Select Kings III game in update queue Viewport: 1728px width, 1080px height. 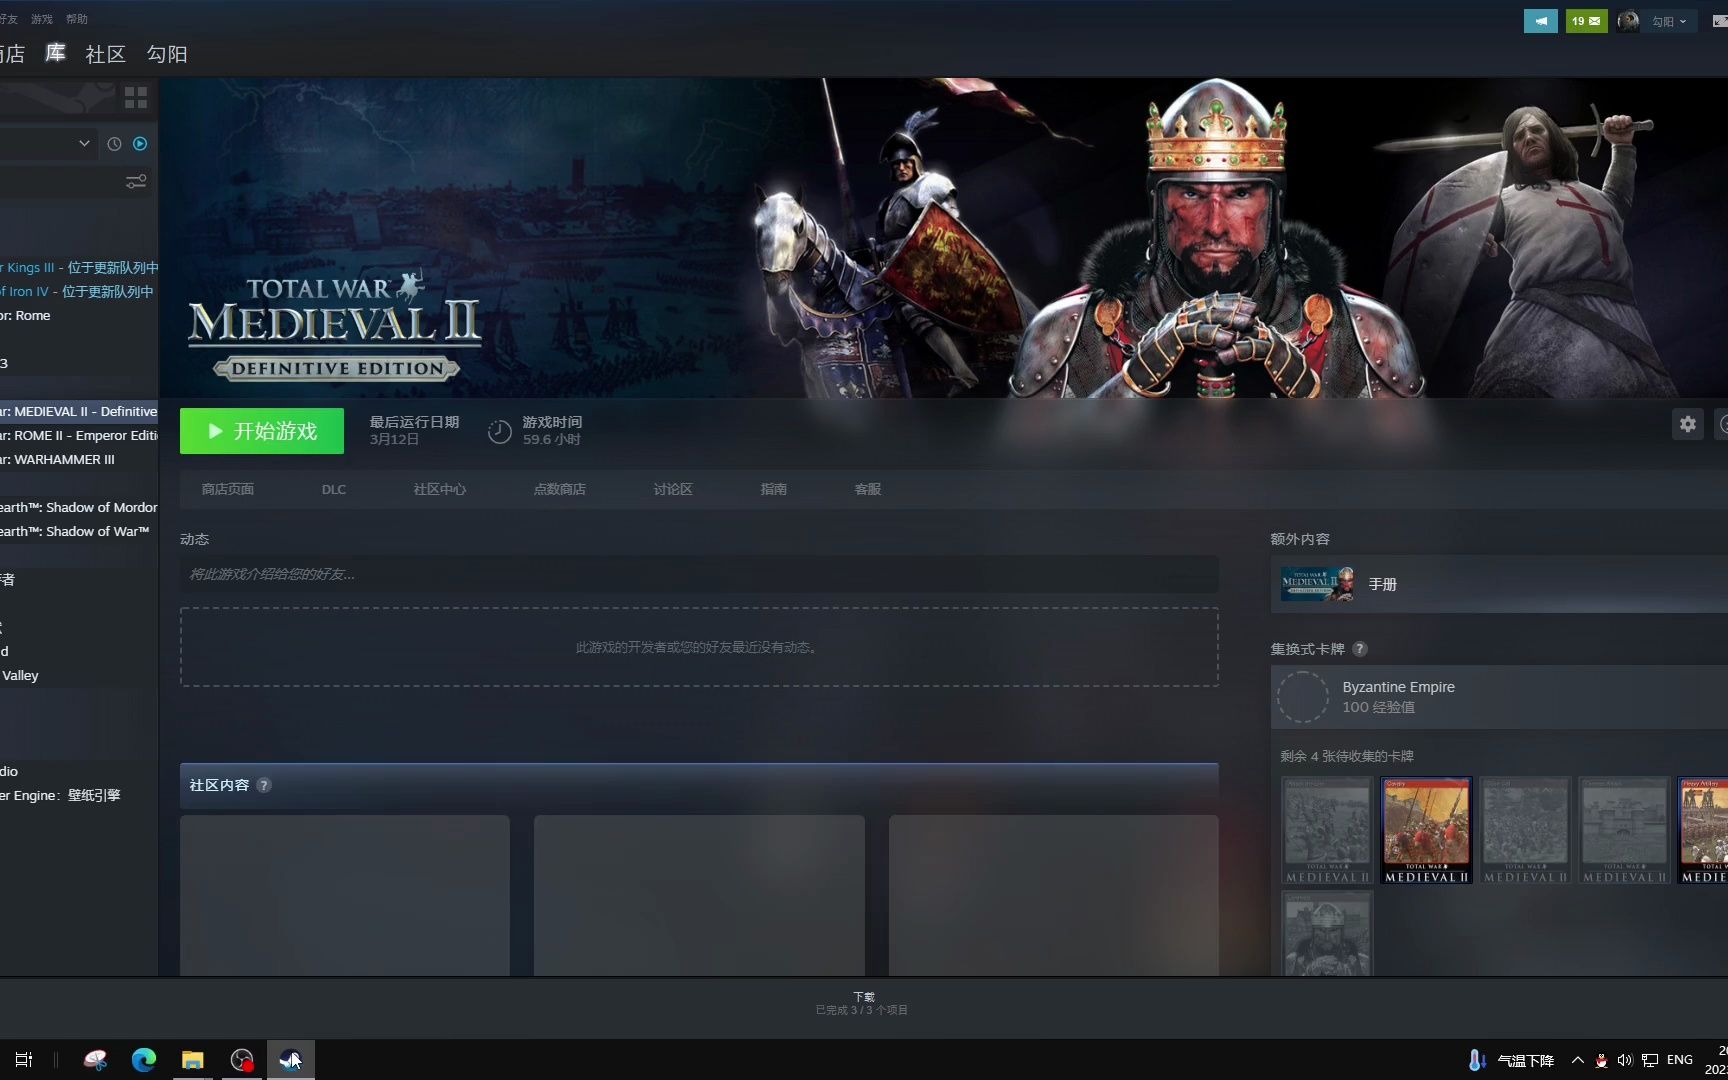tap(79, 268)
